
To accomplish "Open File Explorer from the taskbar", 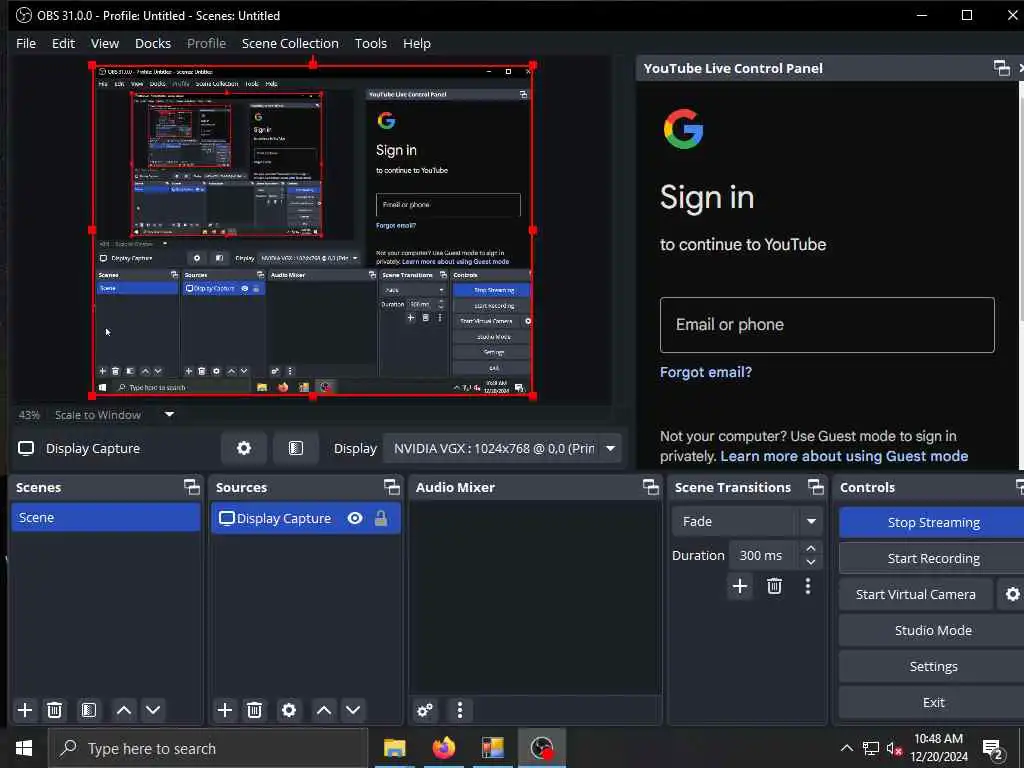I will pos(394,748).
